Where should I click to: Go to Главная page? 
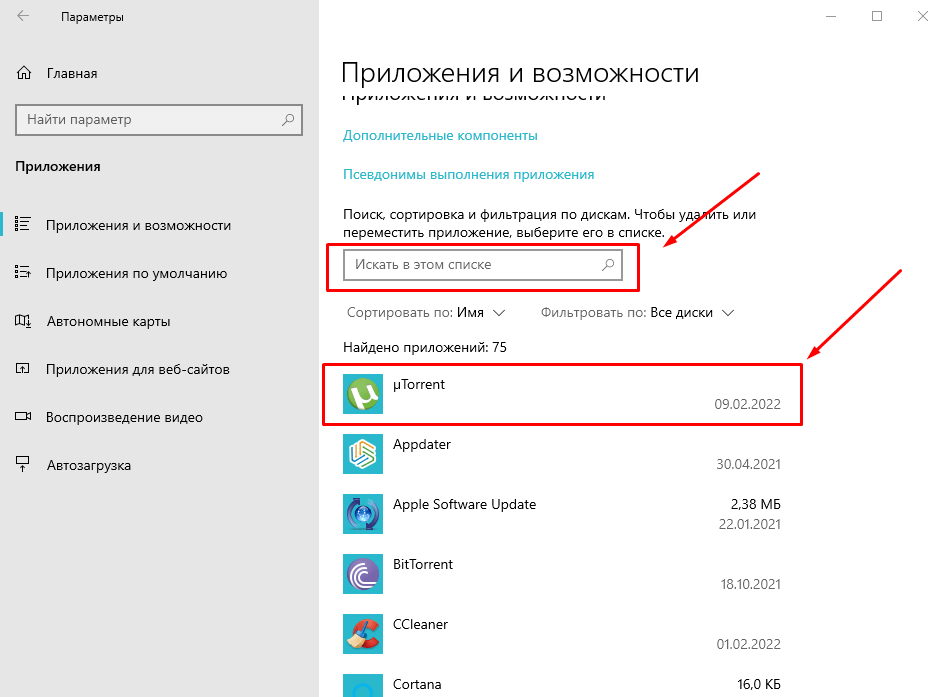[x=72, y=73]
